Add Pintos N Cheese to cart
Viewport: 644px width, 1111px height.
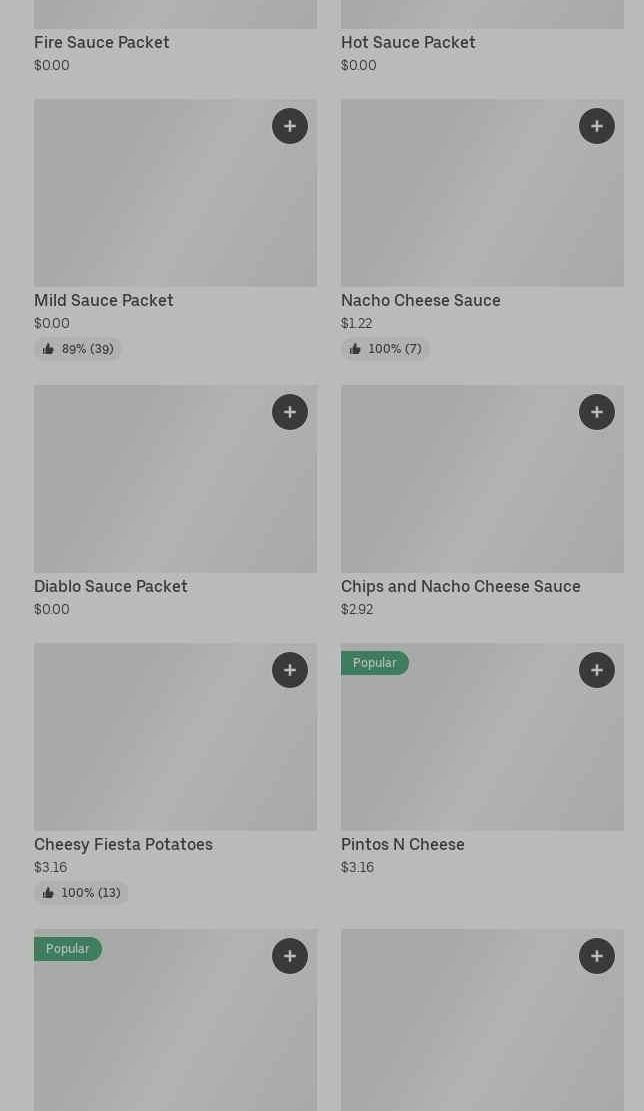click(x=597, y=670)
